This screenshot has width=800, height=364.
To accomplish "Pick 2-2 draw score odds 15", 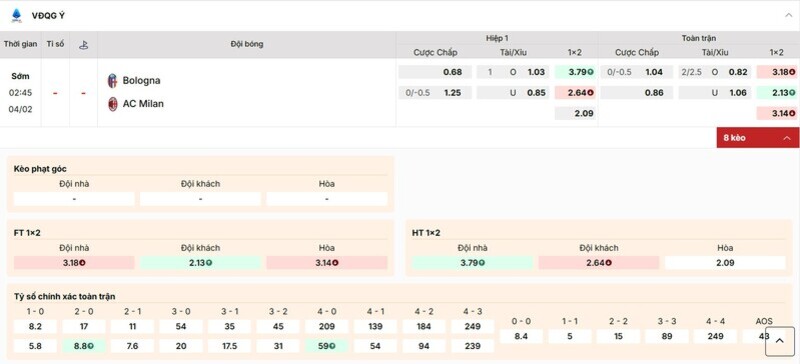I will [x=618, y=336].
